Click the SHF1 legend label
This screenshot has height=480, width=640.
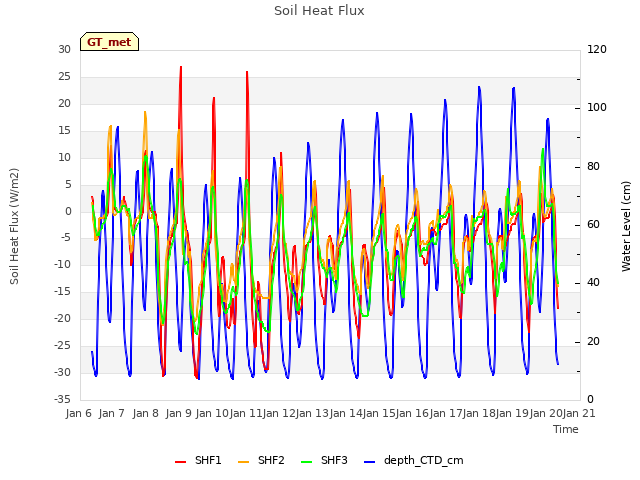coord(208,460)
